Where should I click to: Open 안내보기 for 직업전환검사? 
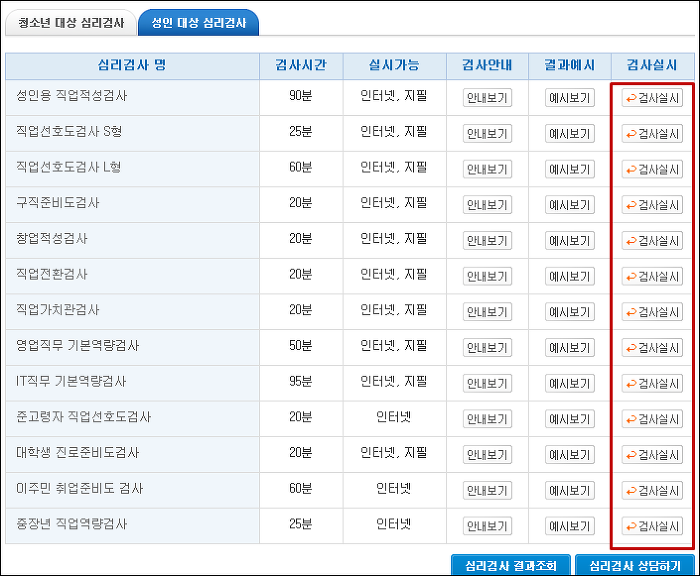[x=487, y=276]
